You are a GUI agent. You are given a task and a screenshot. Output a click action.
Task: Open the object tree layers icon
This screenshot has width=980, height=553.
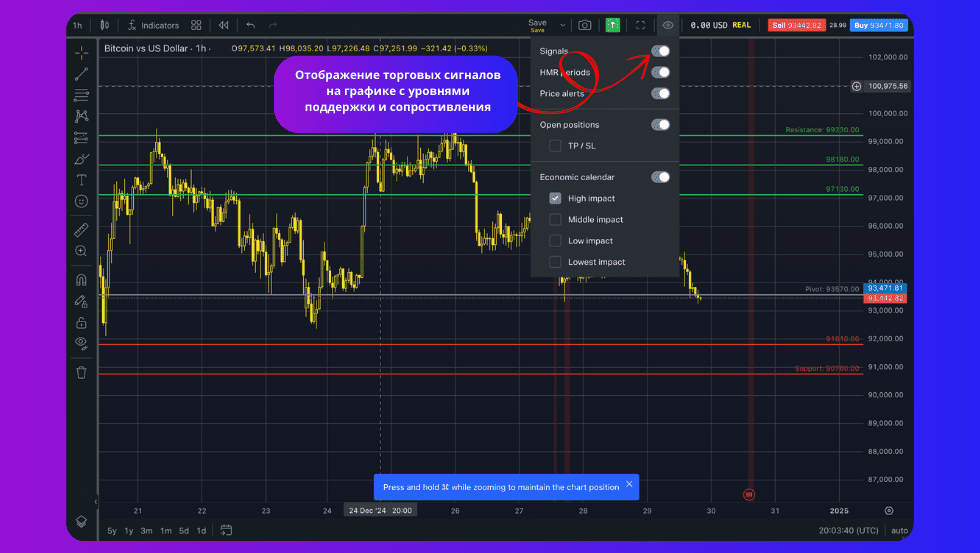click(81, 521)
